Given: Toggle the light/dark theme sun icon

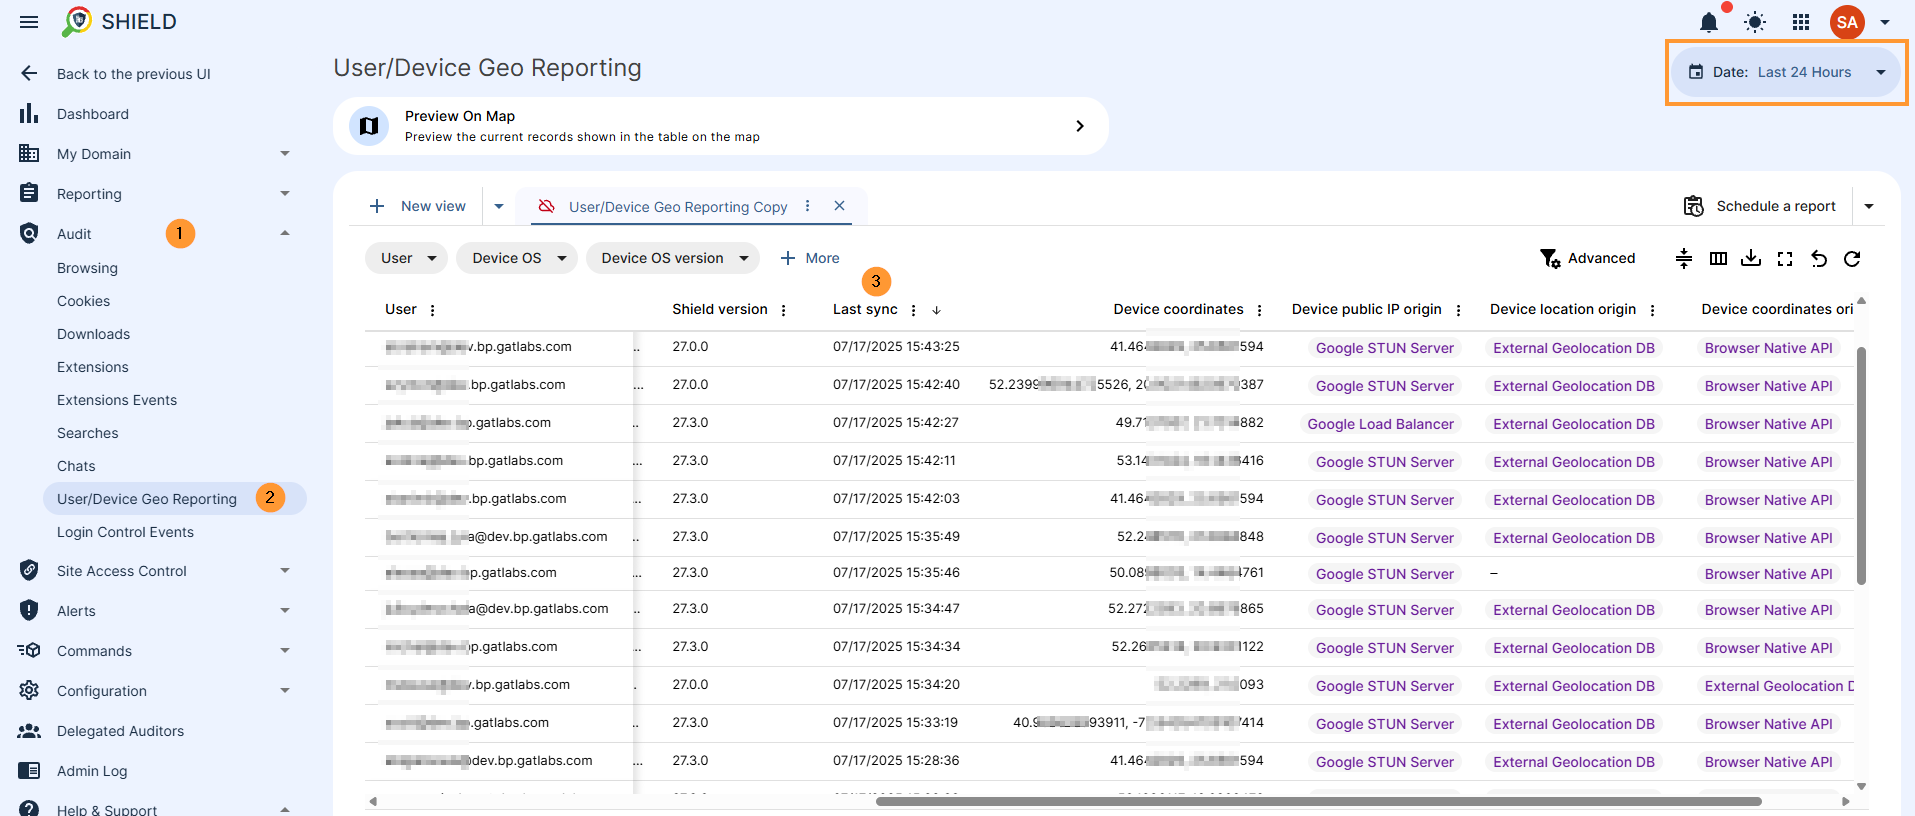Looking at the screenshot, I should pos(1755,22).
